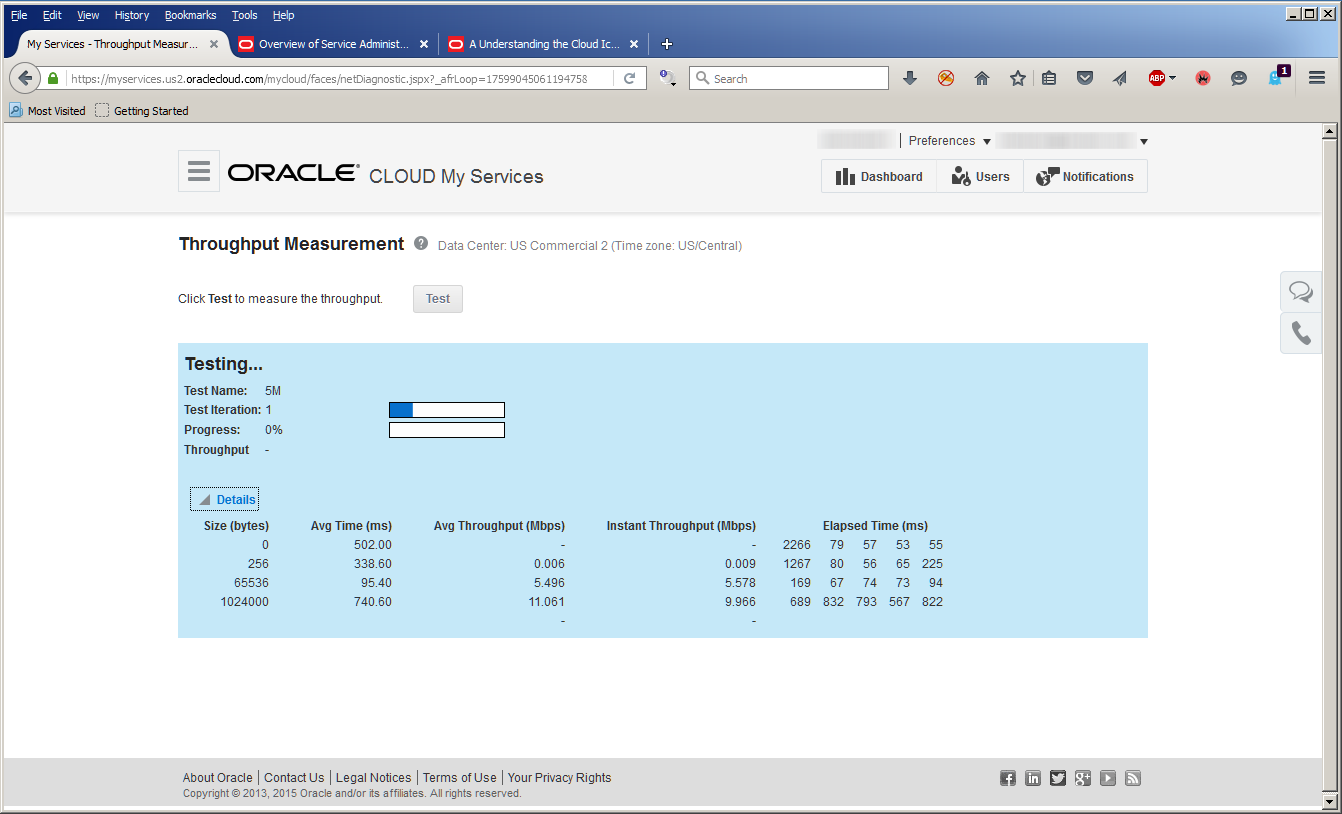Click the page scrollbar down arrow

(x=1329, y=801)
